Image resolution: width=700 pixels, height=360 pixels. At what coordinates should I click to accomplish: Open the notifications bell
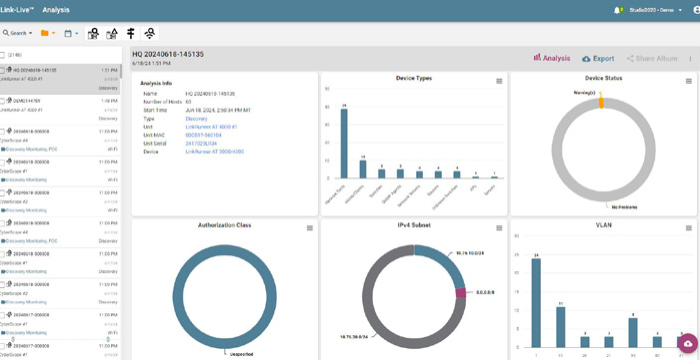point(617,10)
